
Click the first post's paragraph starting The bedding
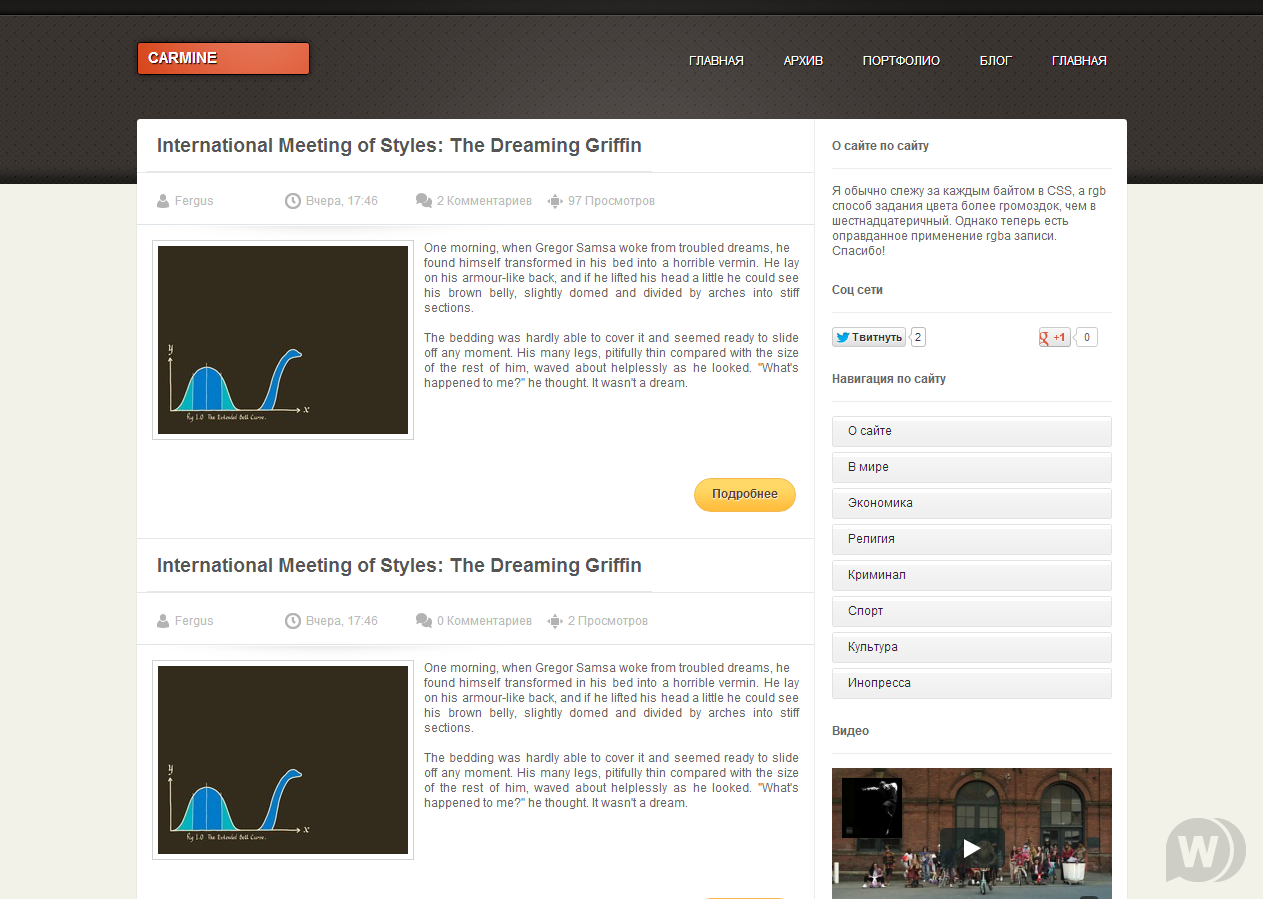(x=612, y=360)
